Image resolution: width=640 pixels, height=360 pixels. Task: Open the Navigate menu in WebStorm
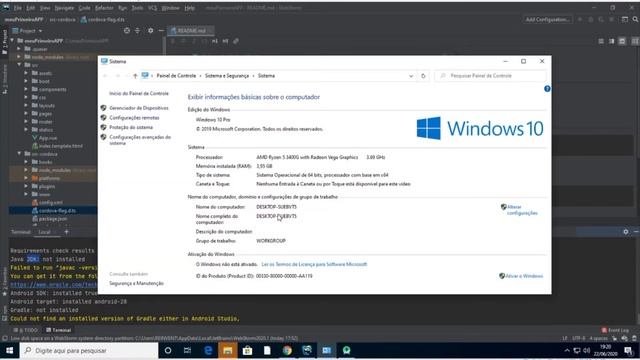pos(64,8)
